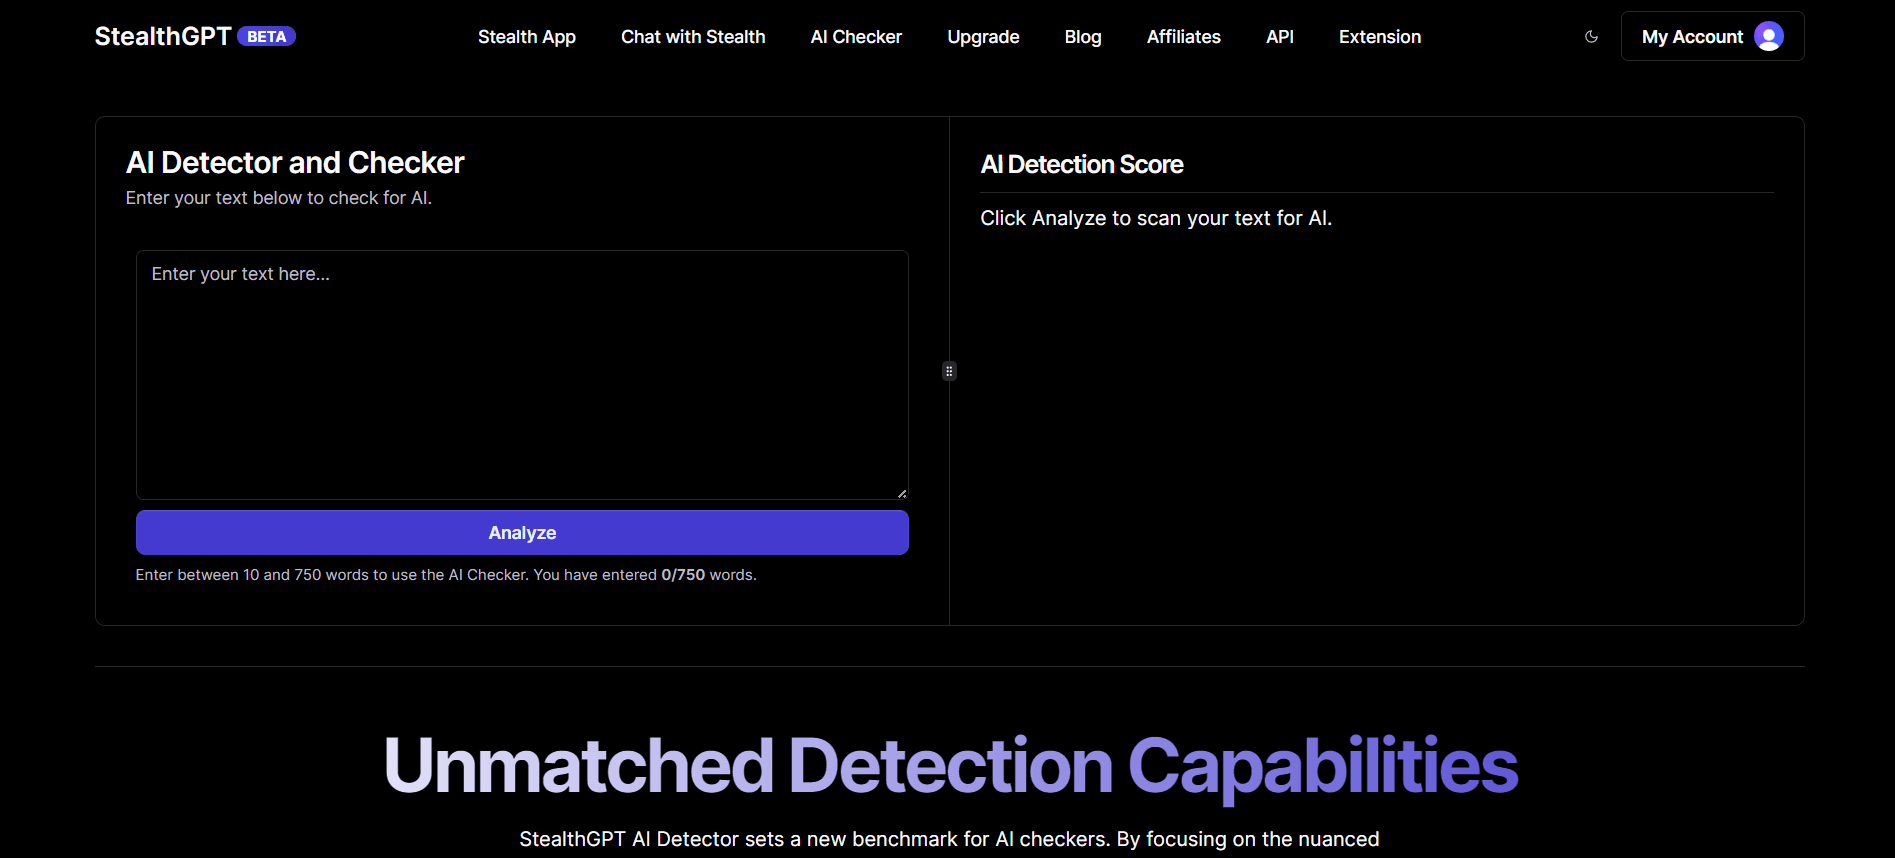
Task: Click the textarea resize corner handle
Action: tap(902, 493)
